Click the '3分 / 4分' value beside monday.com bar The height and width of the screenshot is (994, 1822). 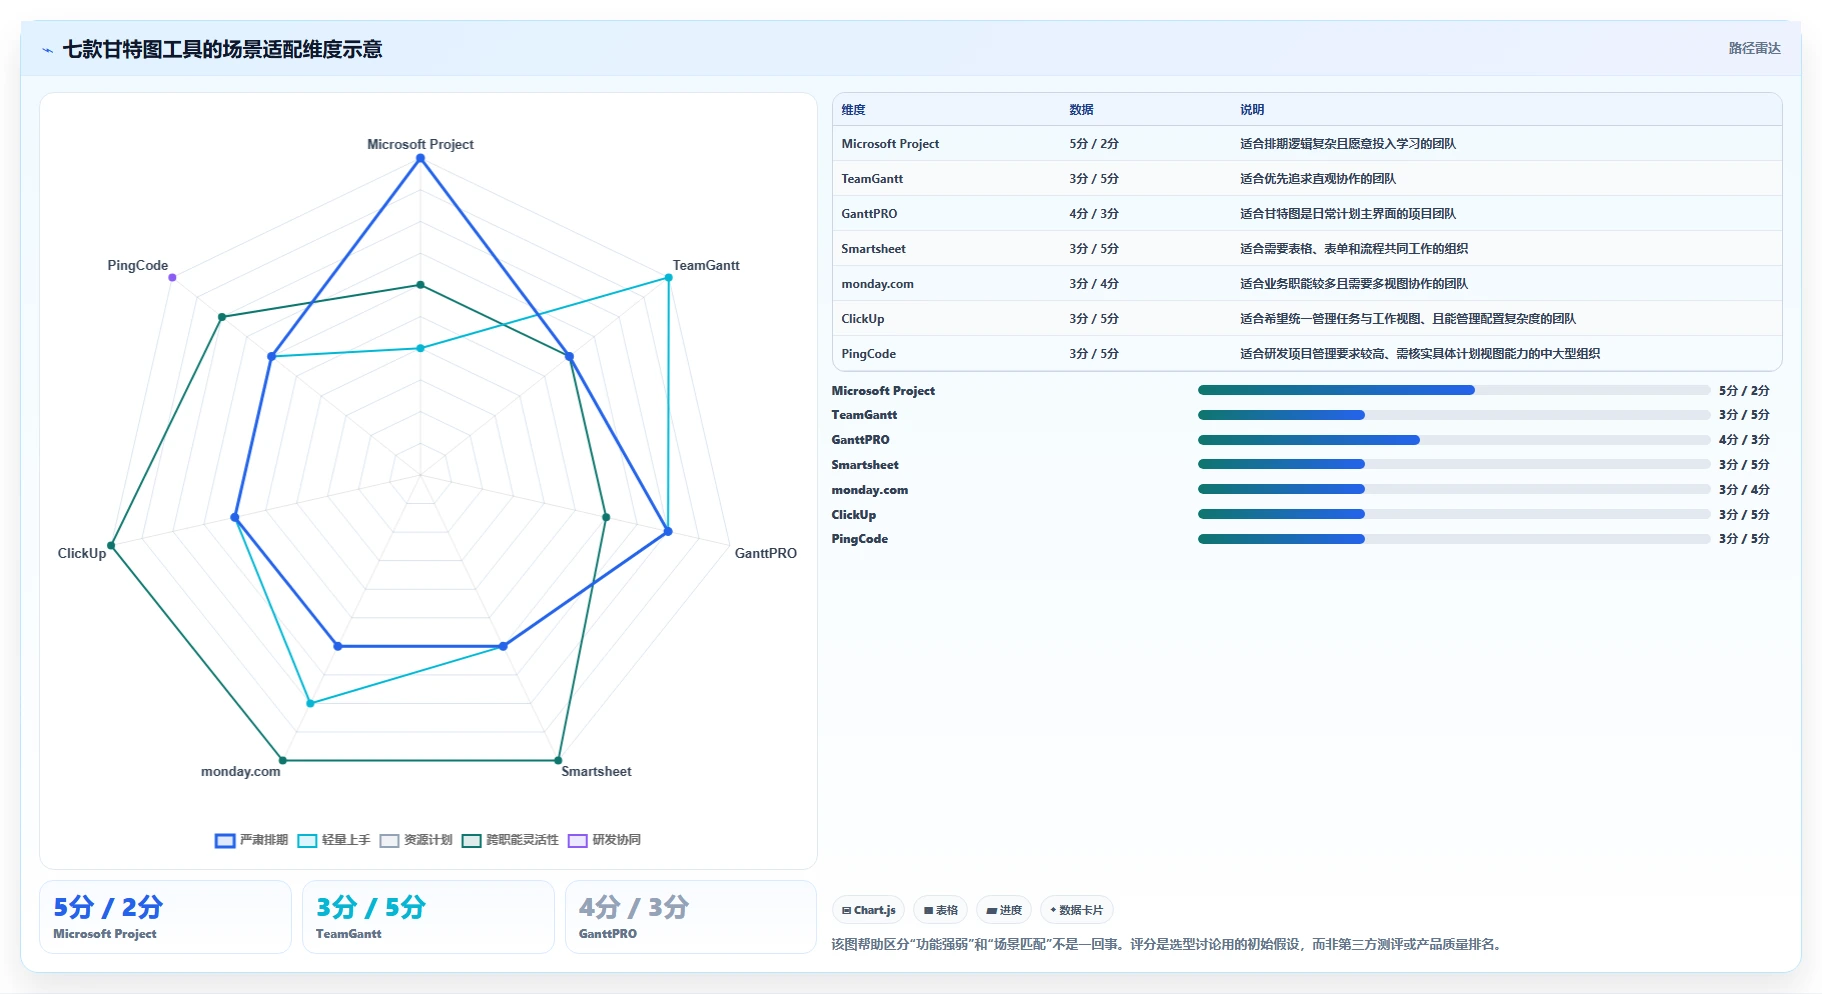(x=1744, y=490)
